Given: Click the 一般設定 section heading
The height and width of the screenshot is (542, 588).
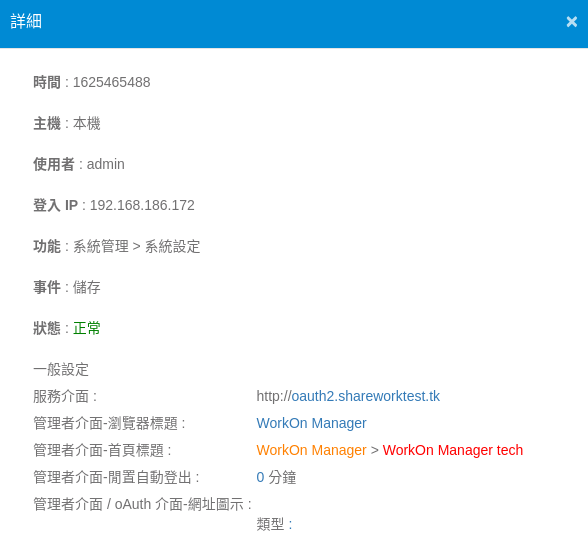Looking at the screenshot, I should coord(61,369).
